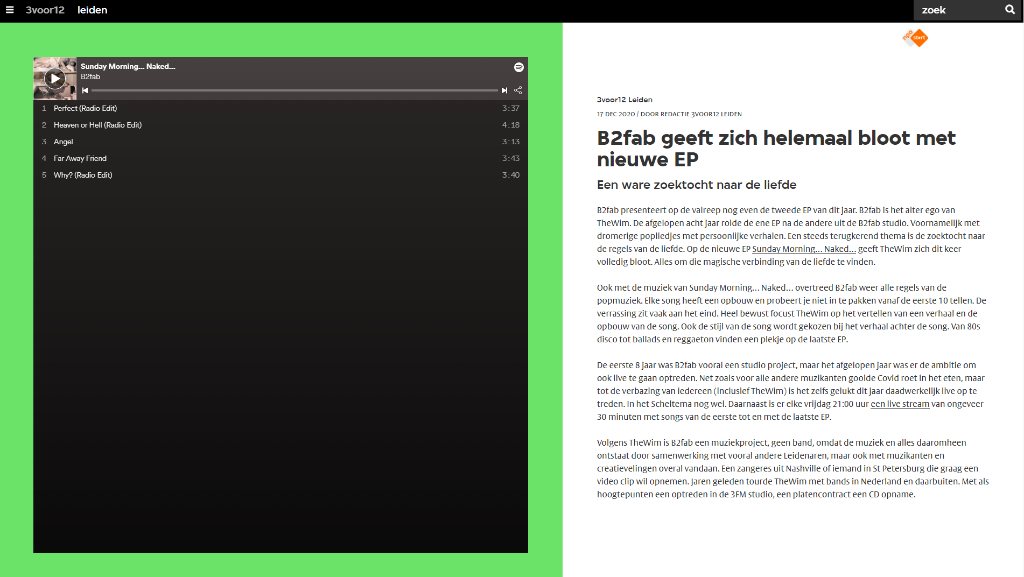Seek within the player progress bar
Screen dimensions: 1024x577
295,90
